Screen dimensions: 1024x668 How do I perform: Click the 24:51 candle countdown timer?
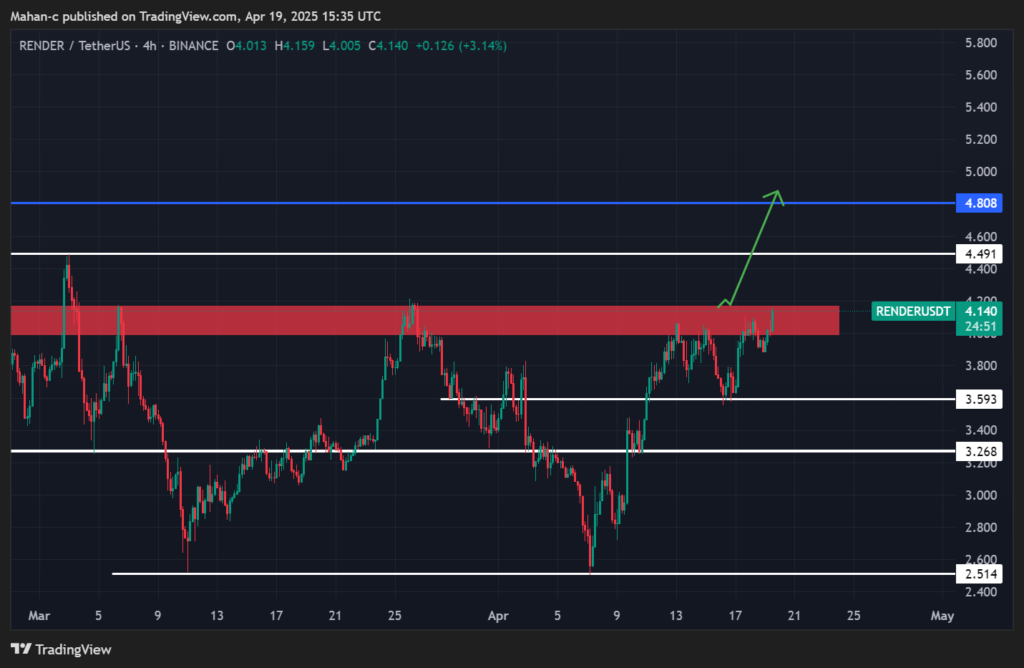tap(975, 326)
